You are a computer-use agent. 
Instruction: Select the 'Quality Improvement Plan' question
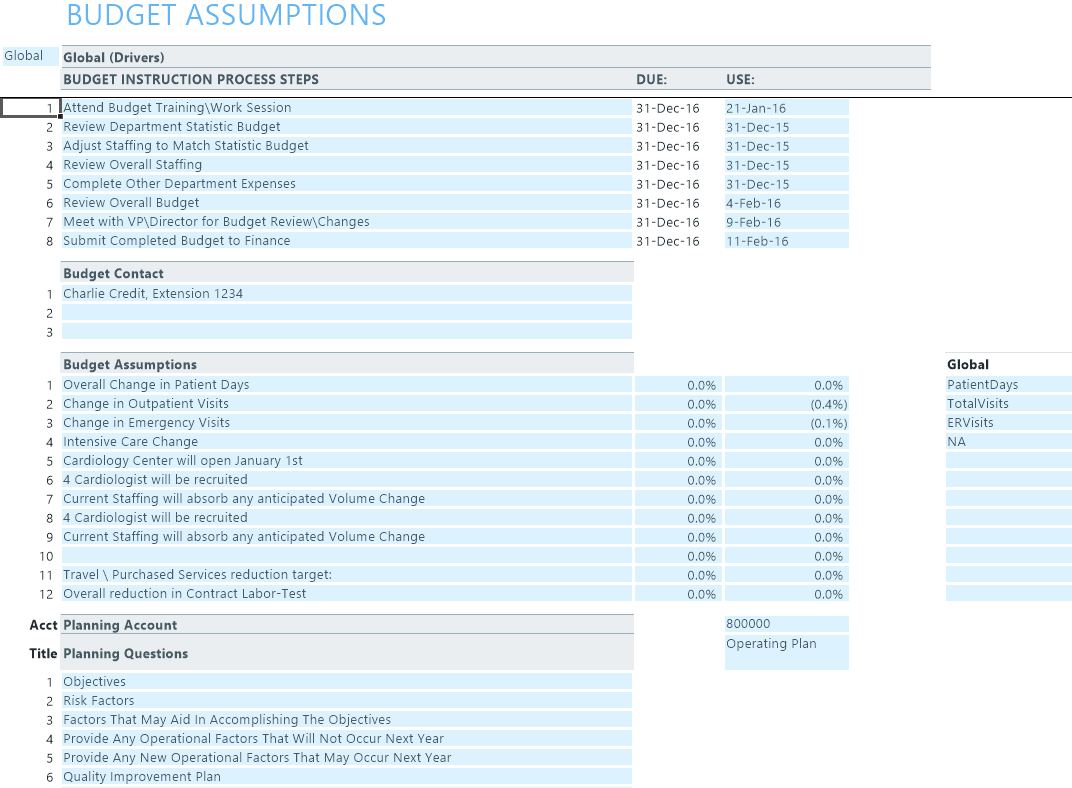(x=142, y=777)
